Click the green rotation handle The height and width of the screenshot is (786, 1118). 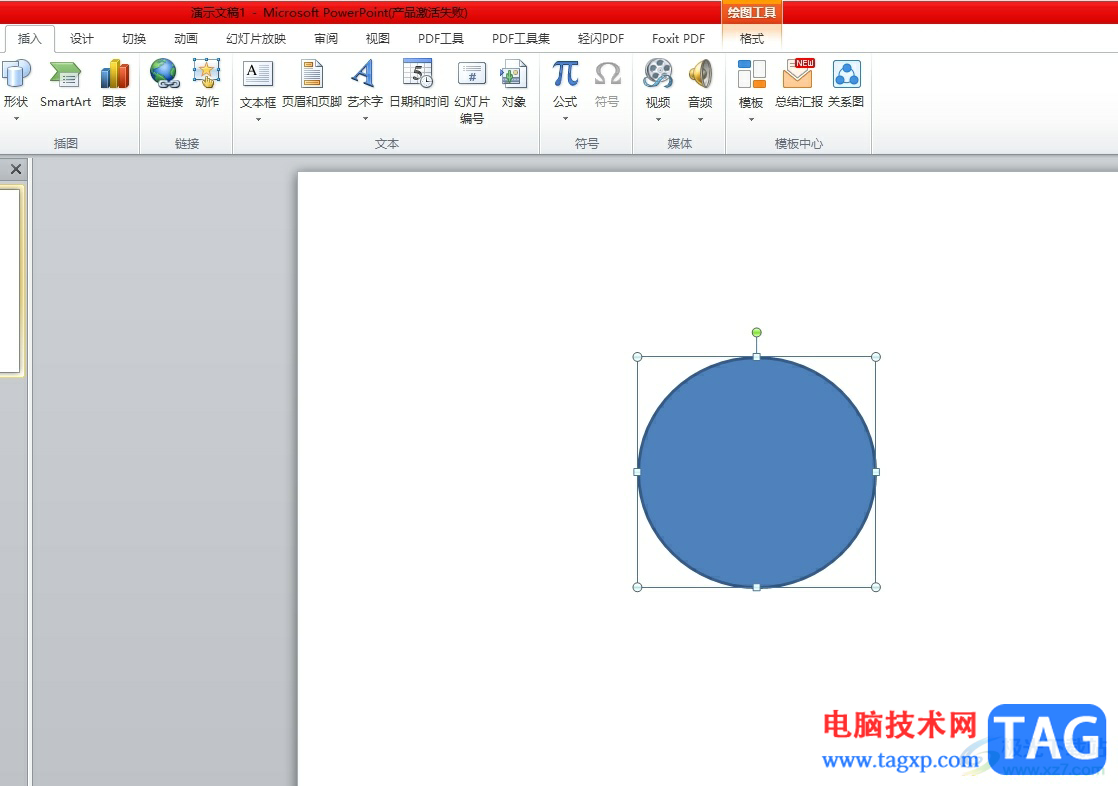(x=757, y=332)
